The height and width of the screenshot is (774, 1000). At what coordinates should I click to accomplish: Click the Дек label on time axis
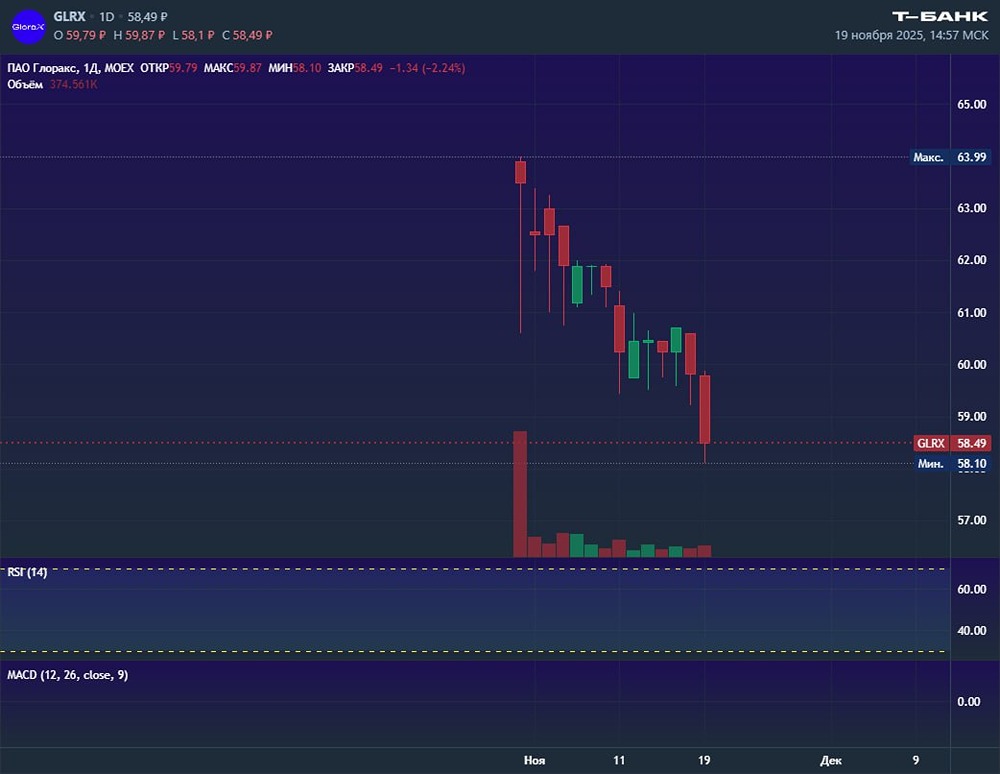click(831, 761)
